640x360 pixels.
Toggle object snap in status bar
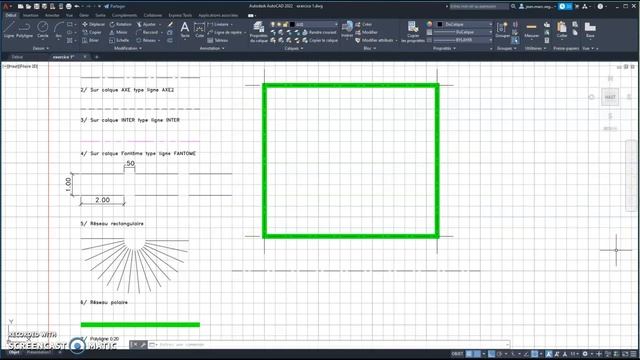coord(534,354)
